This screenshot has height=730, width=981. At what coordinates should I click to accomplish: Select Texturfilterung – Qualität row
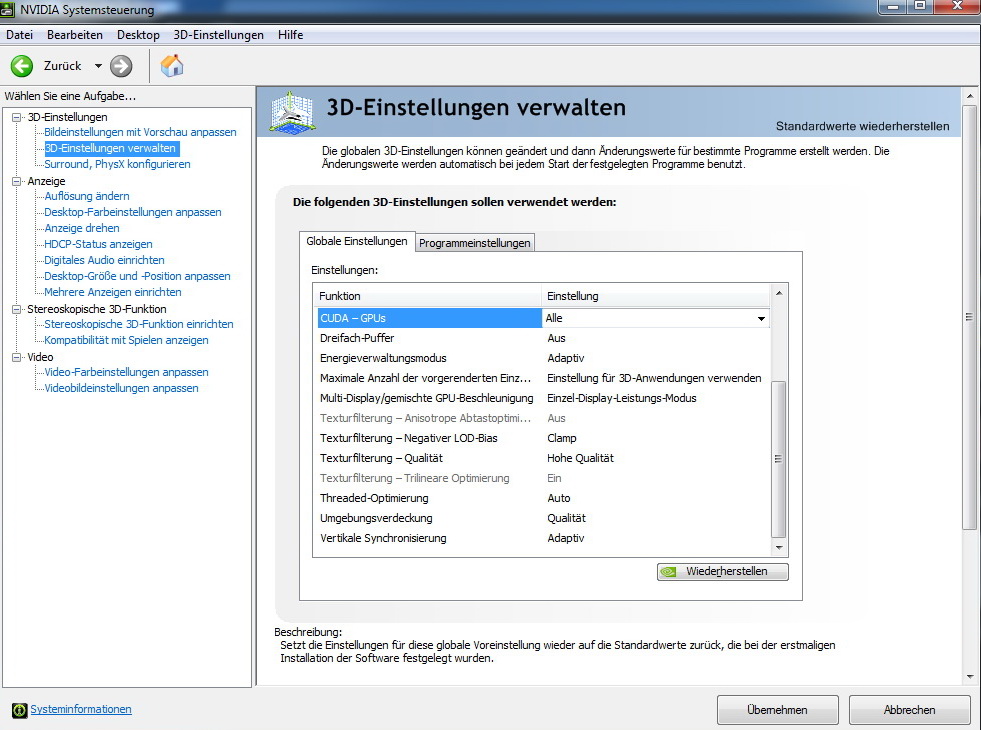tap(543, 458)
